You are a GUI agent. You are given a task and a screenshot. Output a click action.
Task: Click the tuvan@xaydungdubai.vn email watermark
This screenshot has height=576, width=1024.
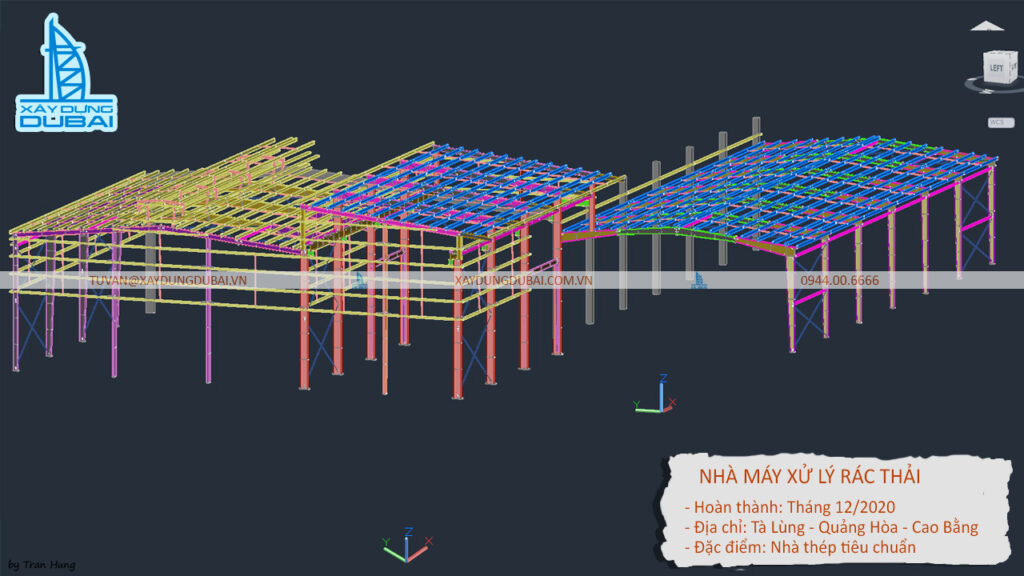[168, 281]
